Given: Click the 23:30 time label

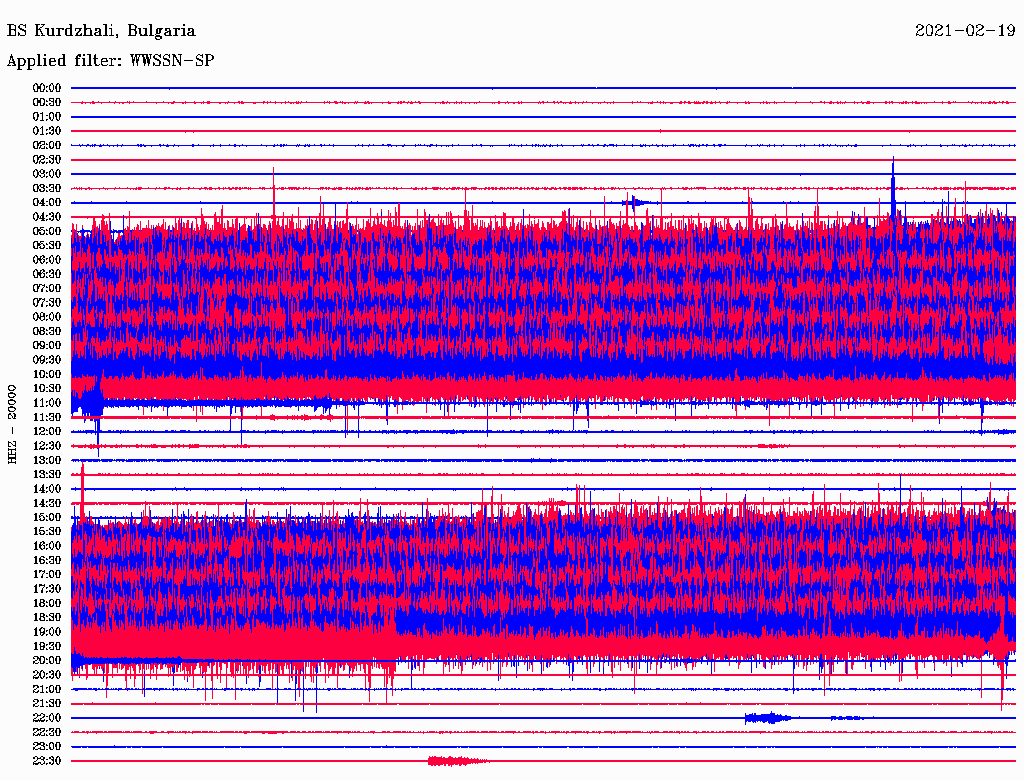Looking at the screenshot, I should (x=47, y=761).
